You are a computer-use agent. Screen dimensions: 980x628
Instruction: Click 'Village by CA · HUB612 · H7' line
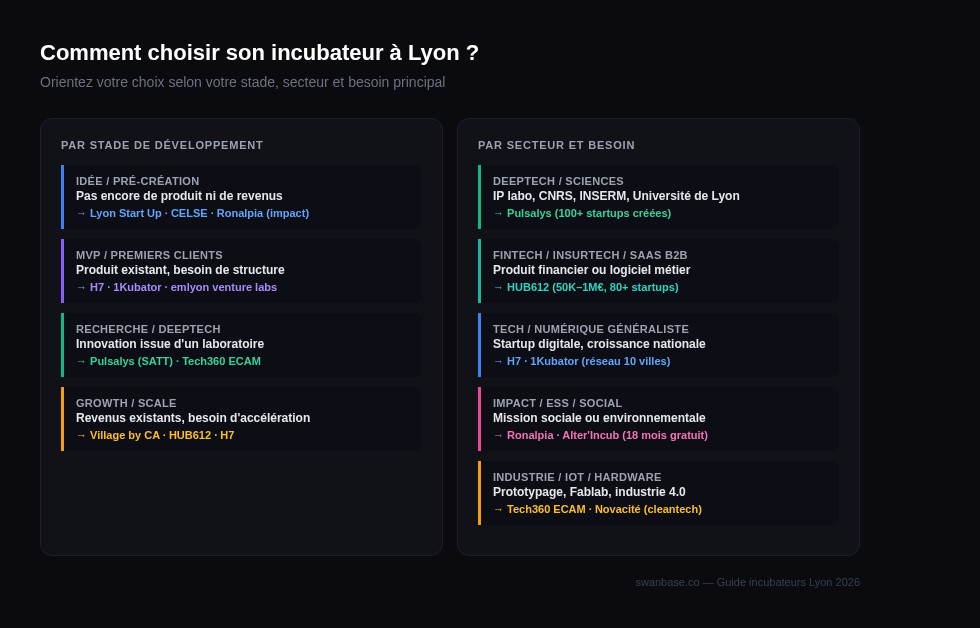point(155,435)
